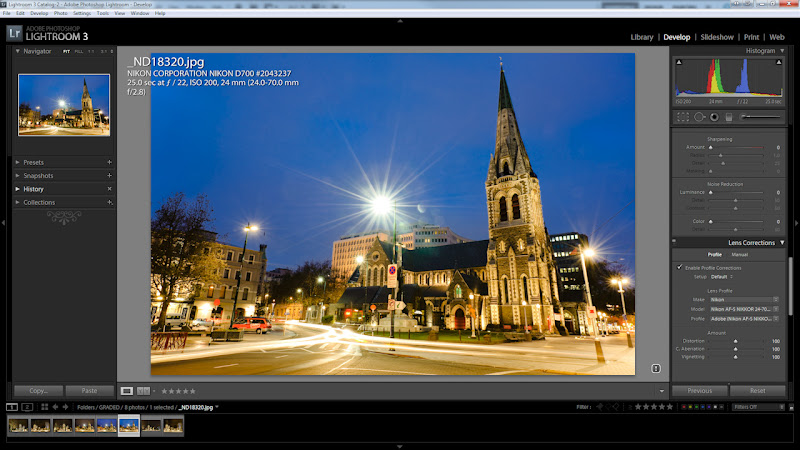Select the Crop Overlay tool
The image size is (800, 450).
(681, 117)
